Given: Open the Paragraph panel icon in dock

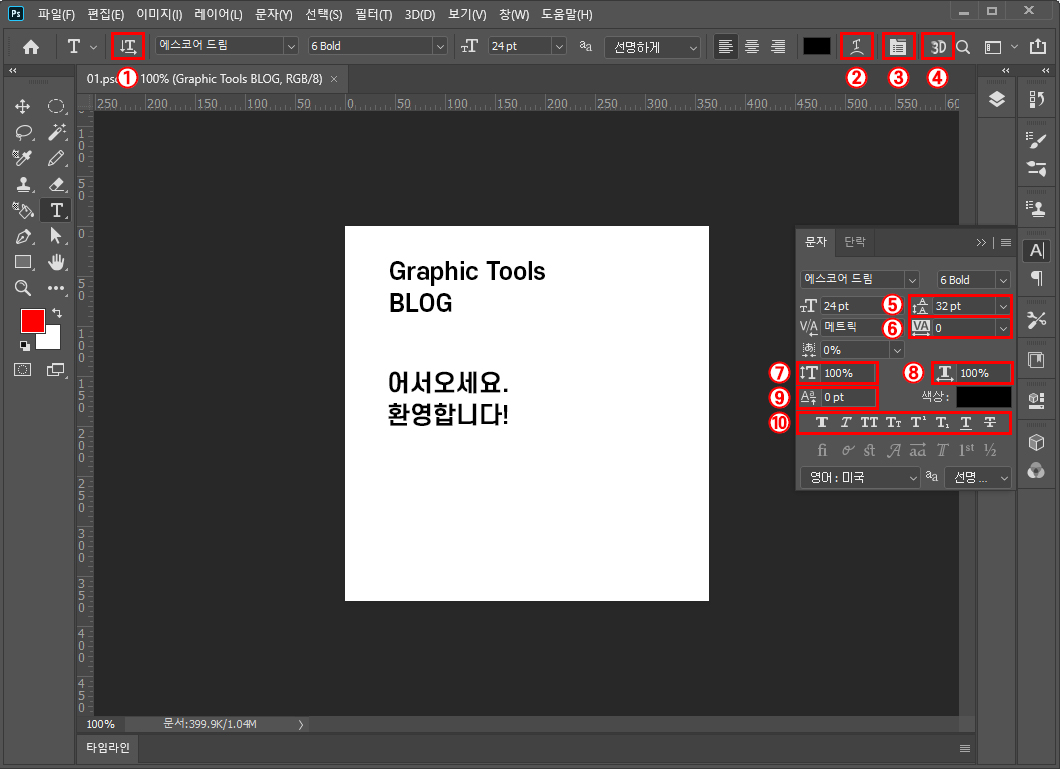Looking at the screenshot, I should (1036, 278).
